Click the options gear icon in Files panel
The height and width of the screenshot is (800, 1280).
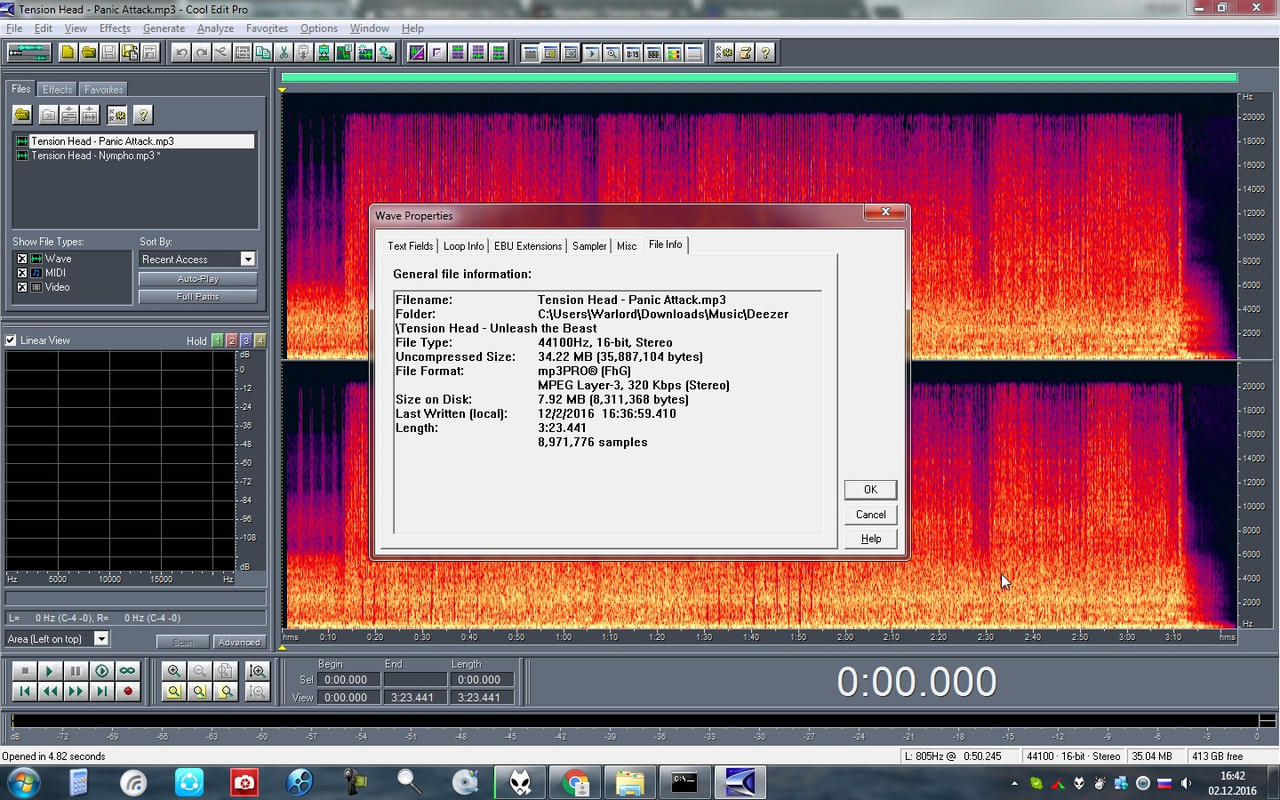(117, 115)
